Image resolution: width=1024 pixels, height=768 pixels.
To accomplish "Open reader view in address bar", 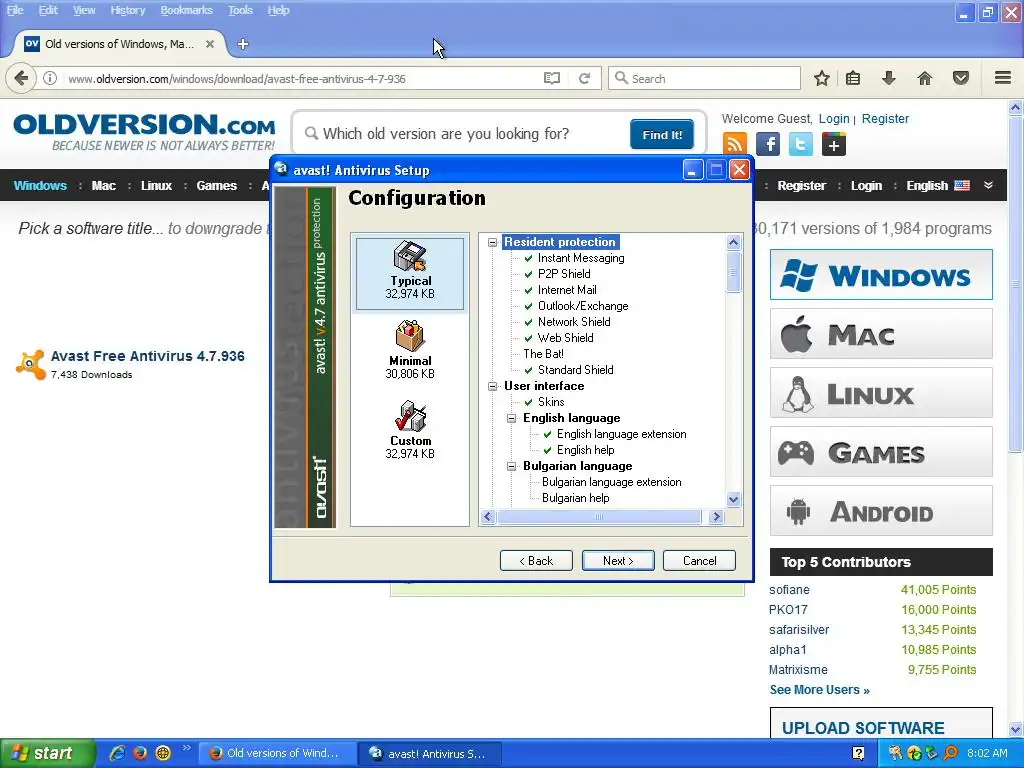I will click(552, 78).
